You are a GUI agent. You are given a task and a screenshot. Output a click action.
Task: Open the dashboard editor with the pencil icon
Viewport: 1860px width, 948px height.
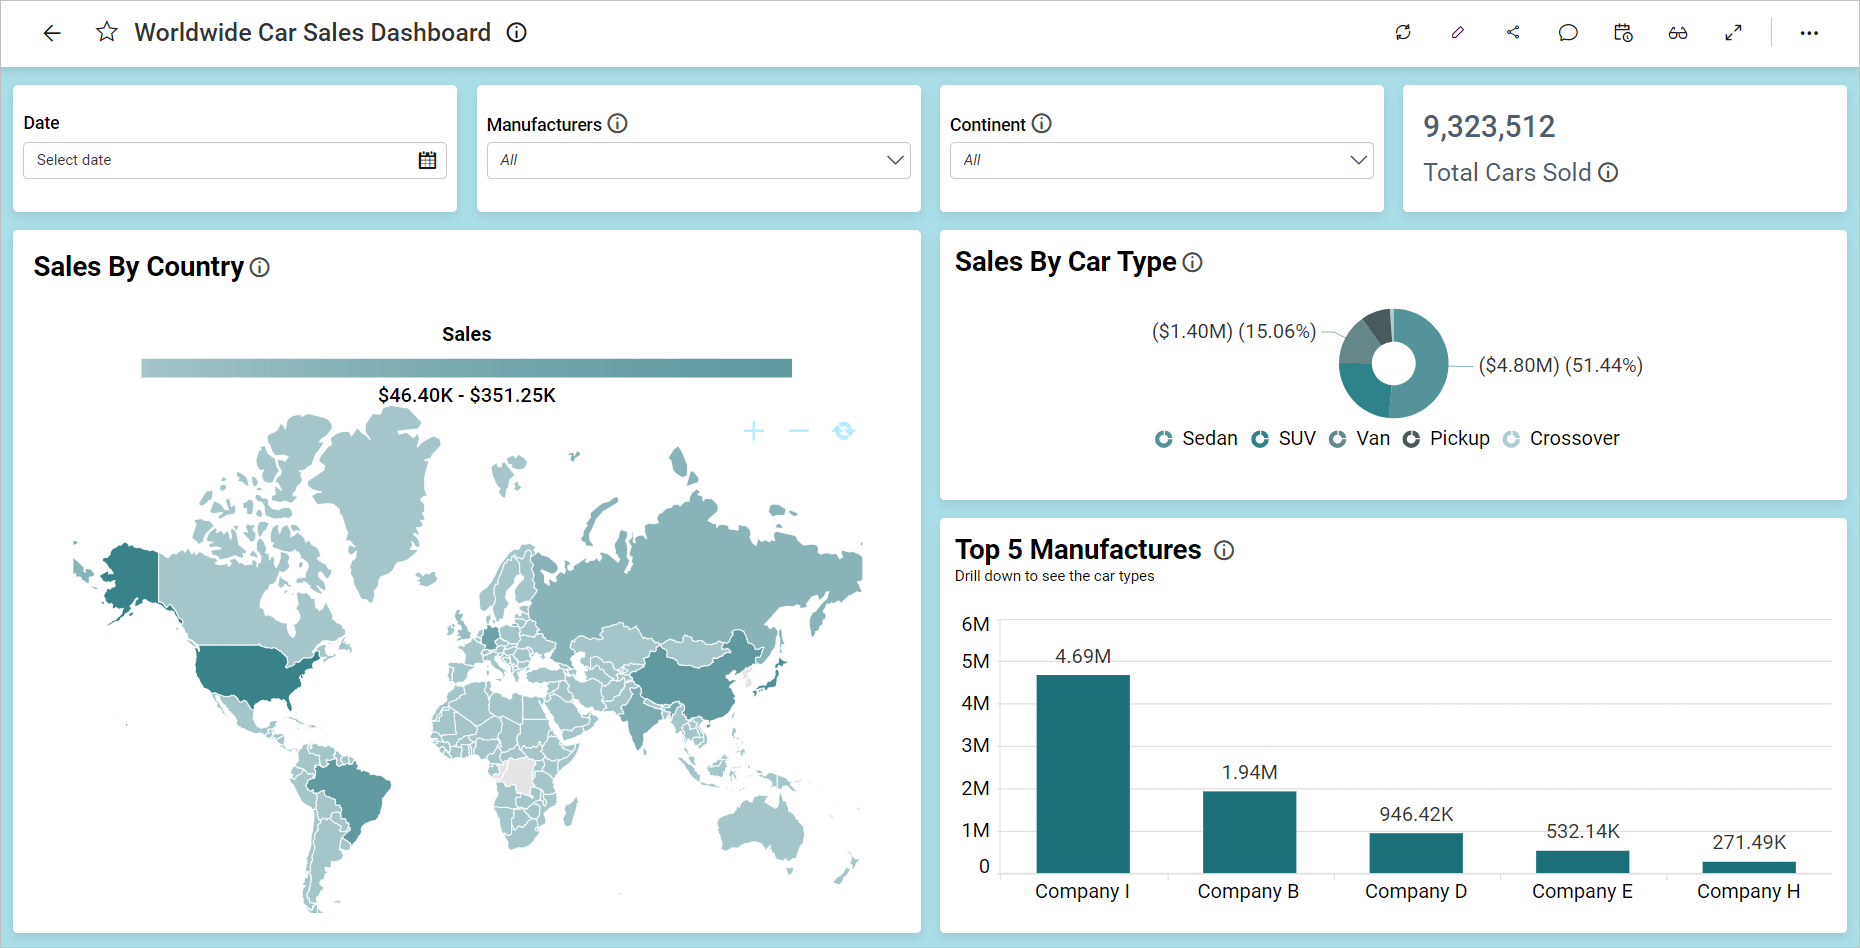[1458, 32]
